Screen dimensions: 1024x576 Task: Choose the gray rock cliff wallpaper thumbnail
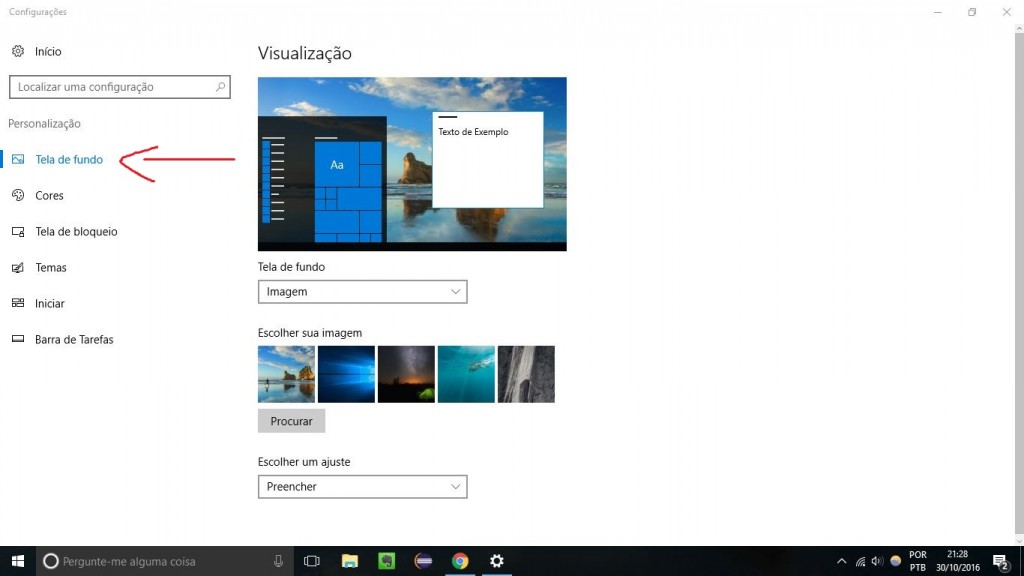coord(526,374)
